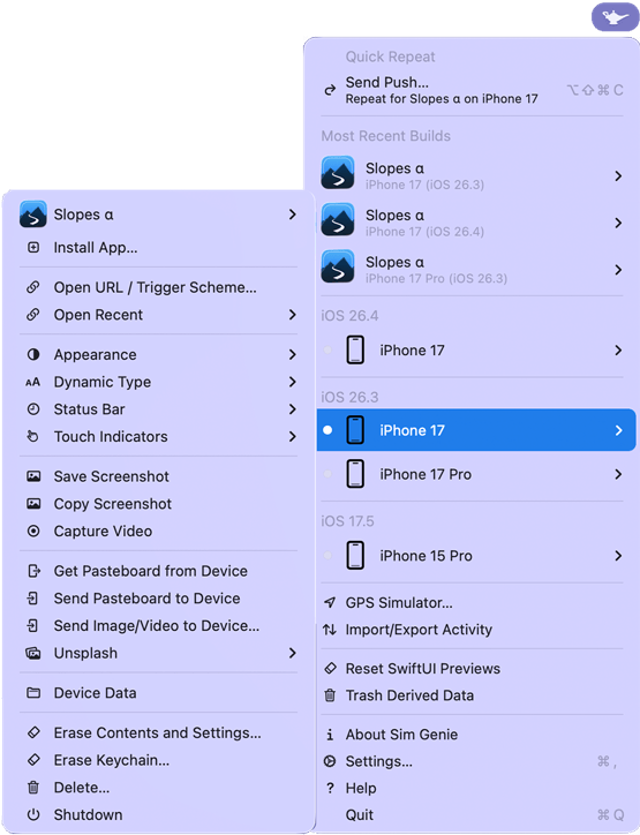Expand the Status Bar submenu chevron

click(292, 409)
